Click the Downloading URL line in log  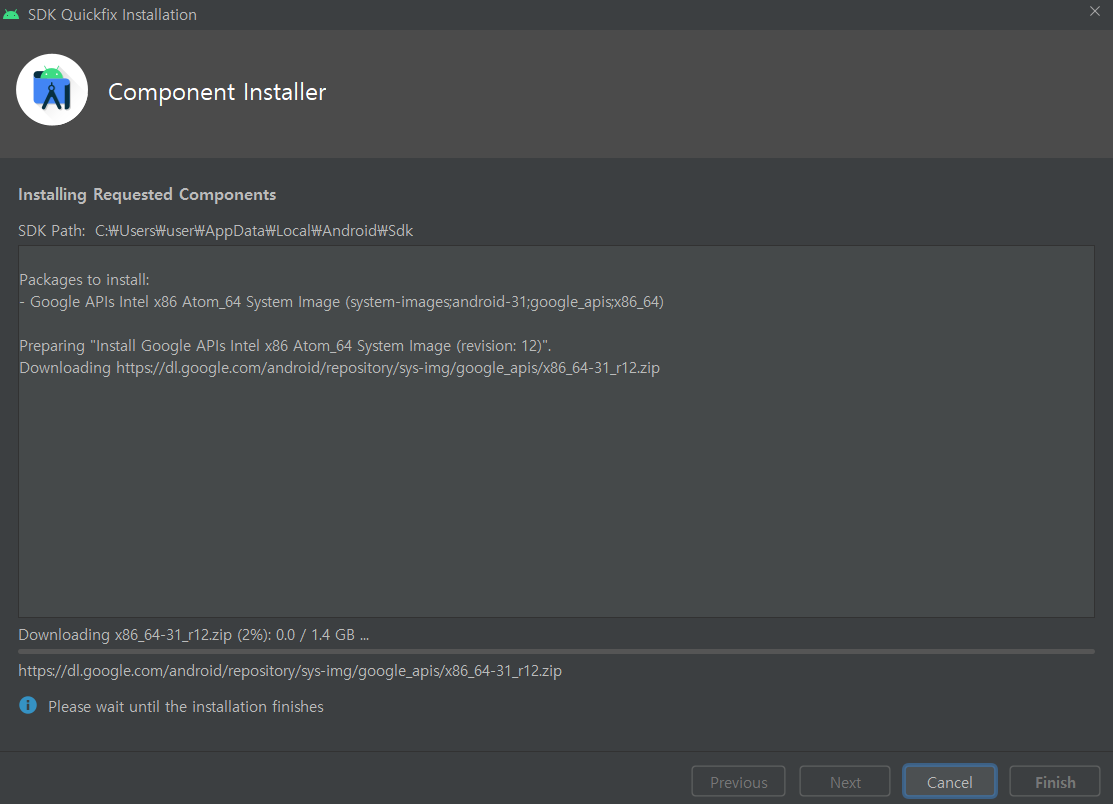pos(339,368)
